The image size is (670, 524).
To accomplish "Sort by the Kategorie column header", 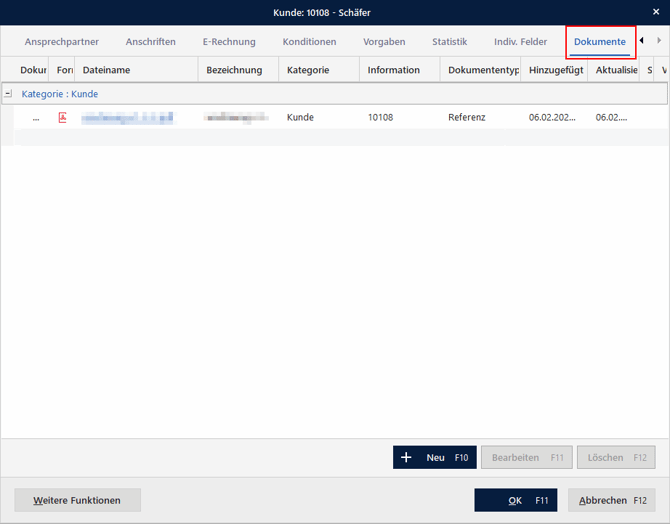I will pyautogui.click(x=318, y=70).
